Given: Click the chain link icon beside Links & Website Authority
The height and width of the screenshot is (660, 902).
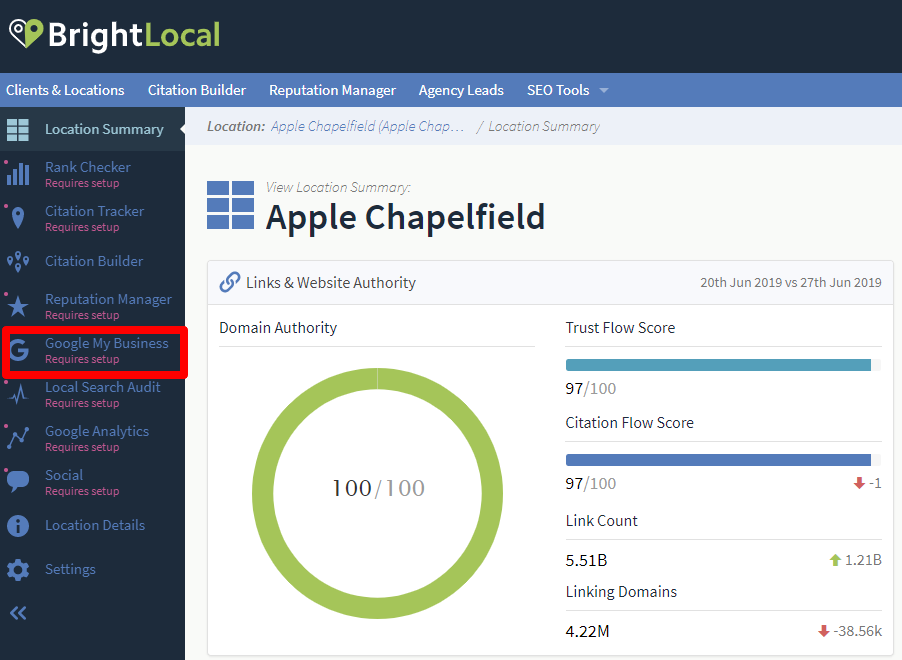Looking at the screenshot, I should [x=230, y=282].
